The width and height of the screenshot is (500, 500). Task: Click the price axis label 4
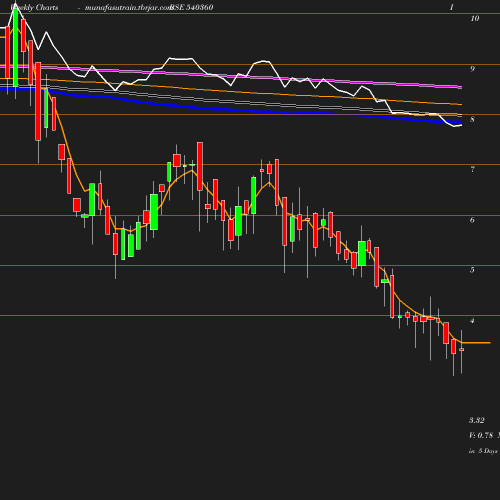pyautogui.click(x=472, y=321)
